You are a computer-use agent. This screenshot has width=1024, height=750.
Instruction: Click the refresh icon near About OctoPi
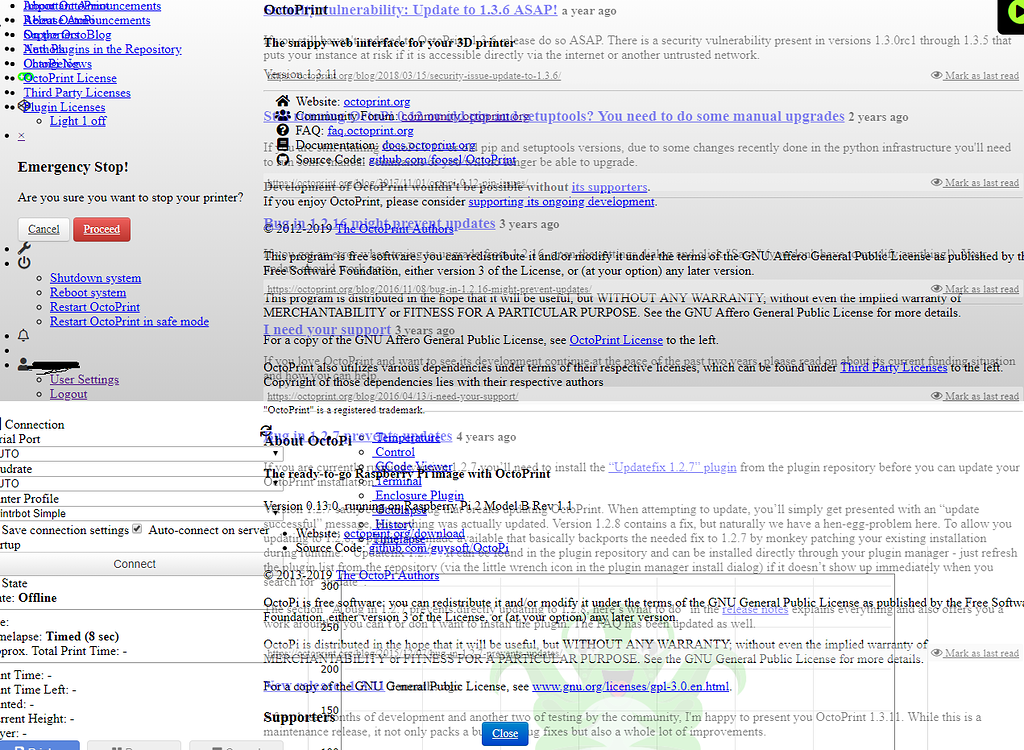(264, 431)
